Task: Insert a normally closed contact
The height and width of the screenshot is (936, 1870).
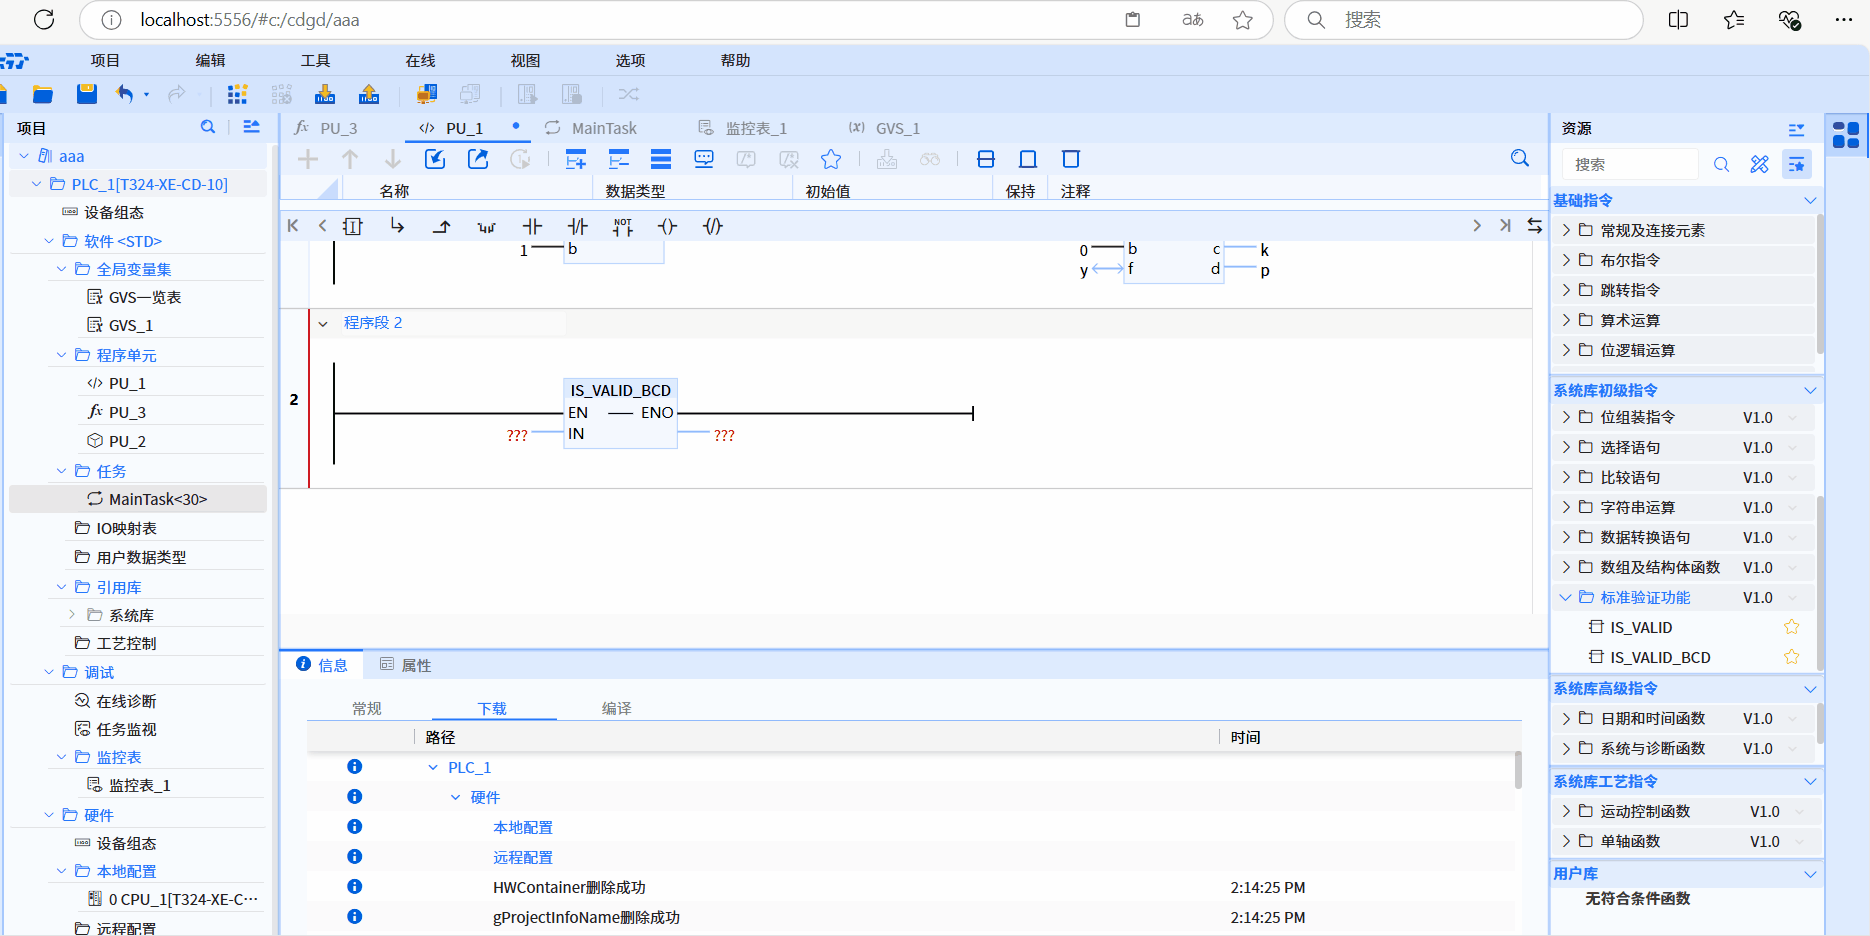Action: 578,226
